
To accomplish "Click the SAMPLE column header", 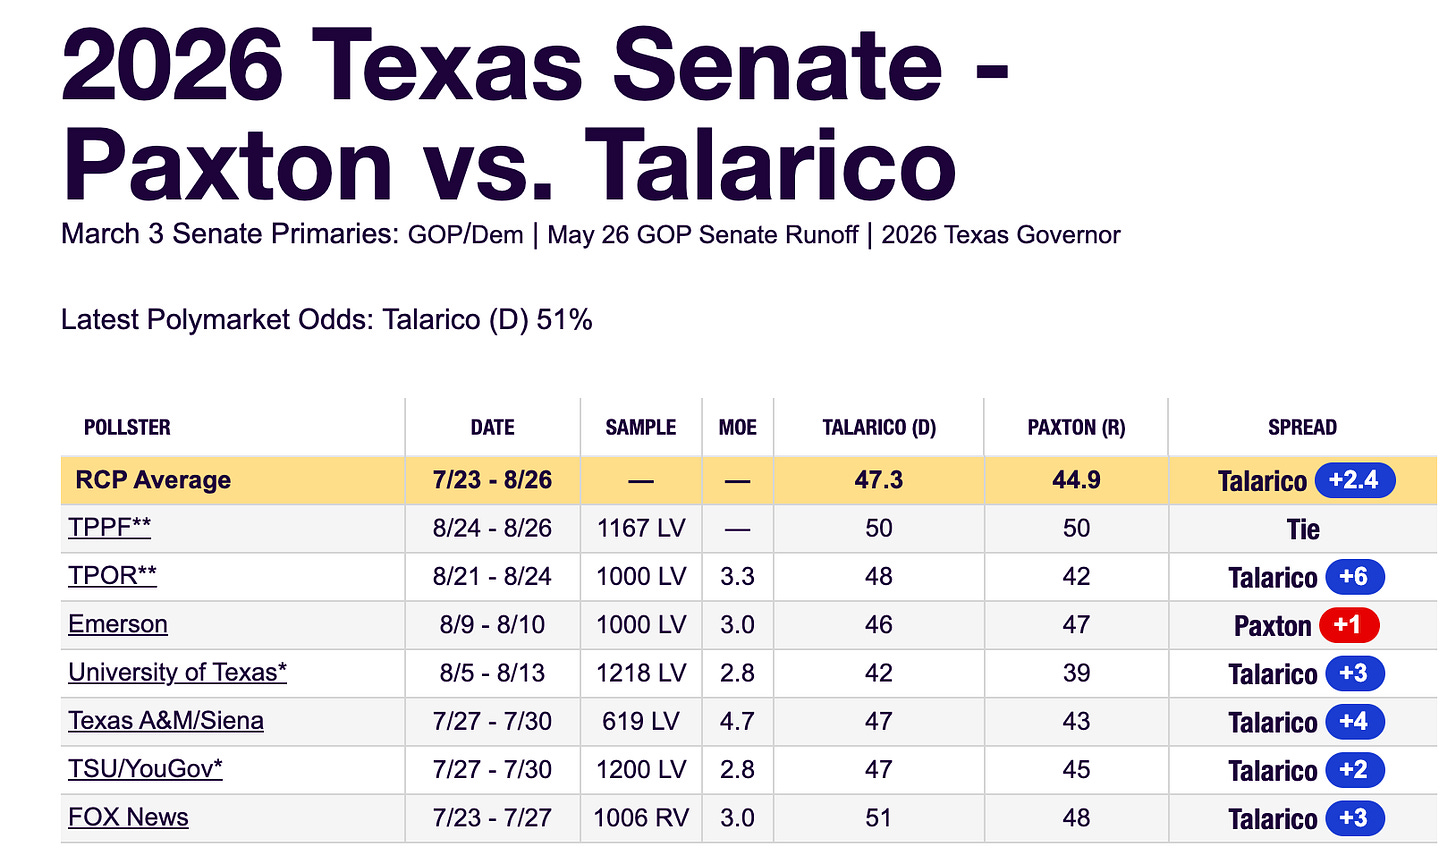I will pos(641,427).
